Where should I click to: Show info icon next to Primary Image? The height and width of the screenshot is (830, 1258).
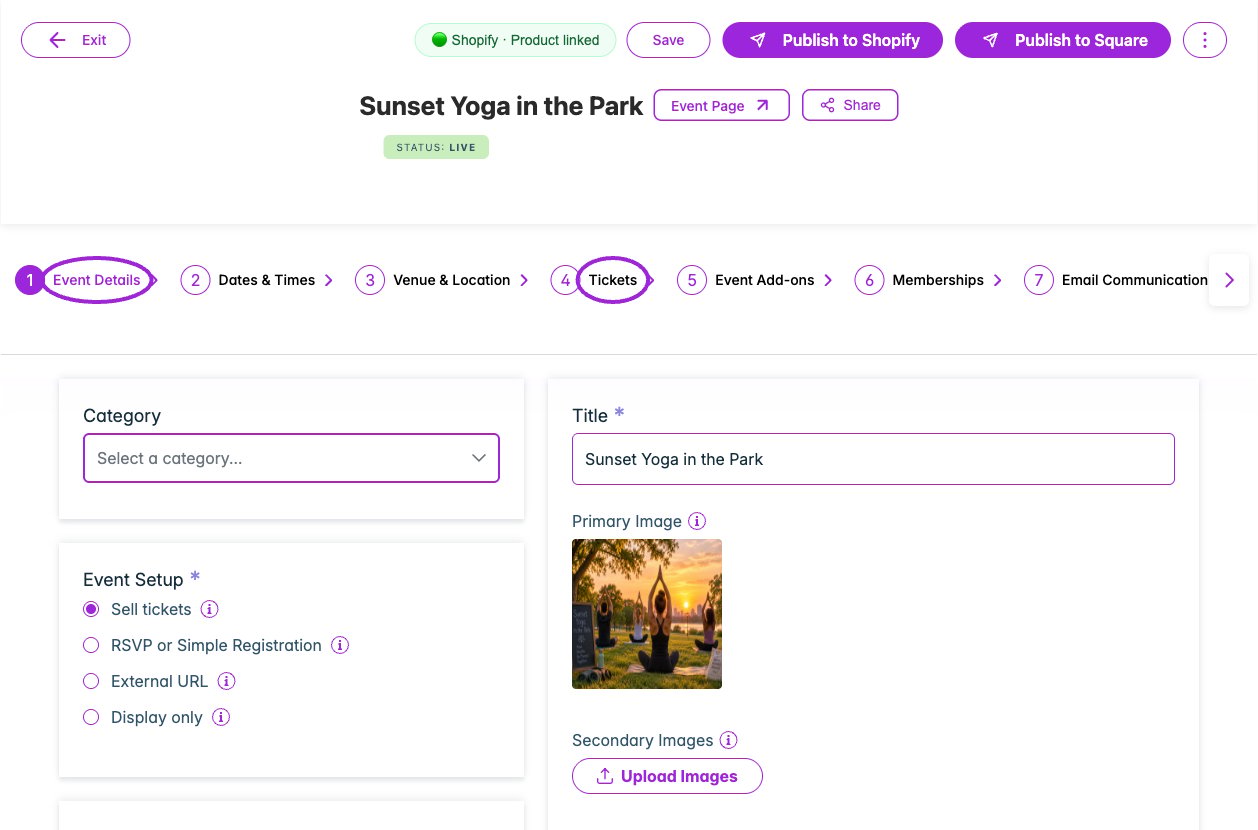[x=697, y=521]
